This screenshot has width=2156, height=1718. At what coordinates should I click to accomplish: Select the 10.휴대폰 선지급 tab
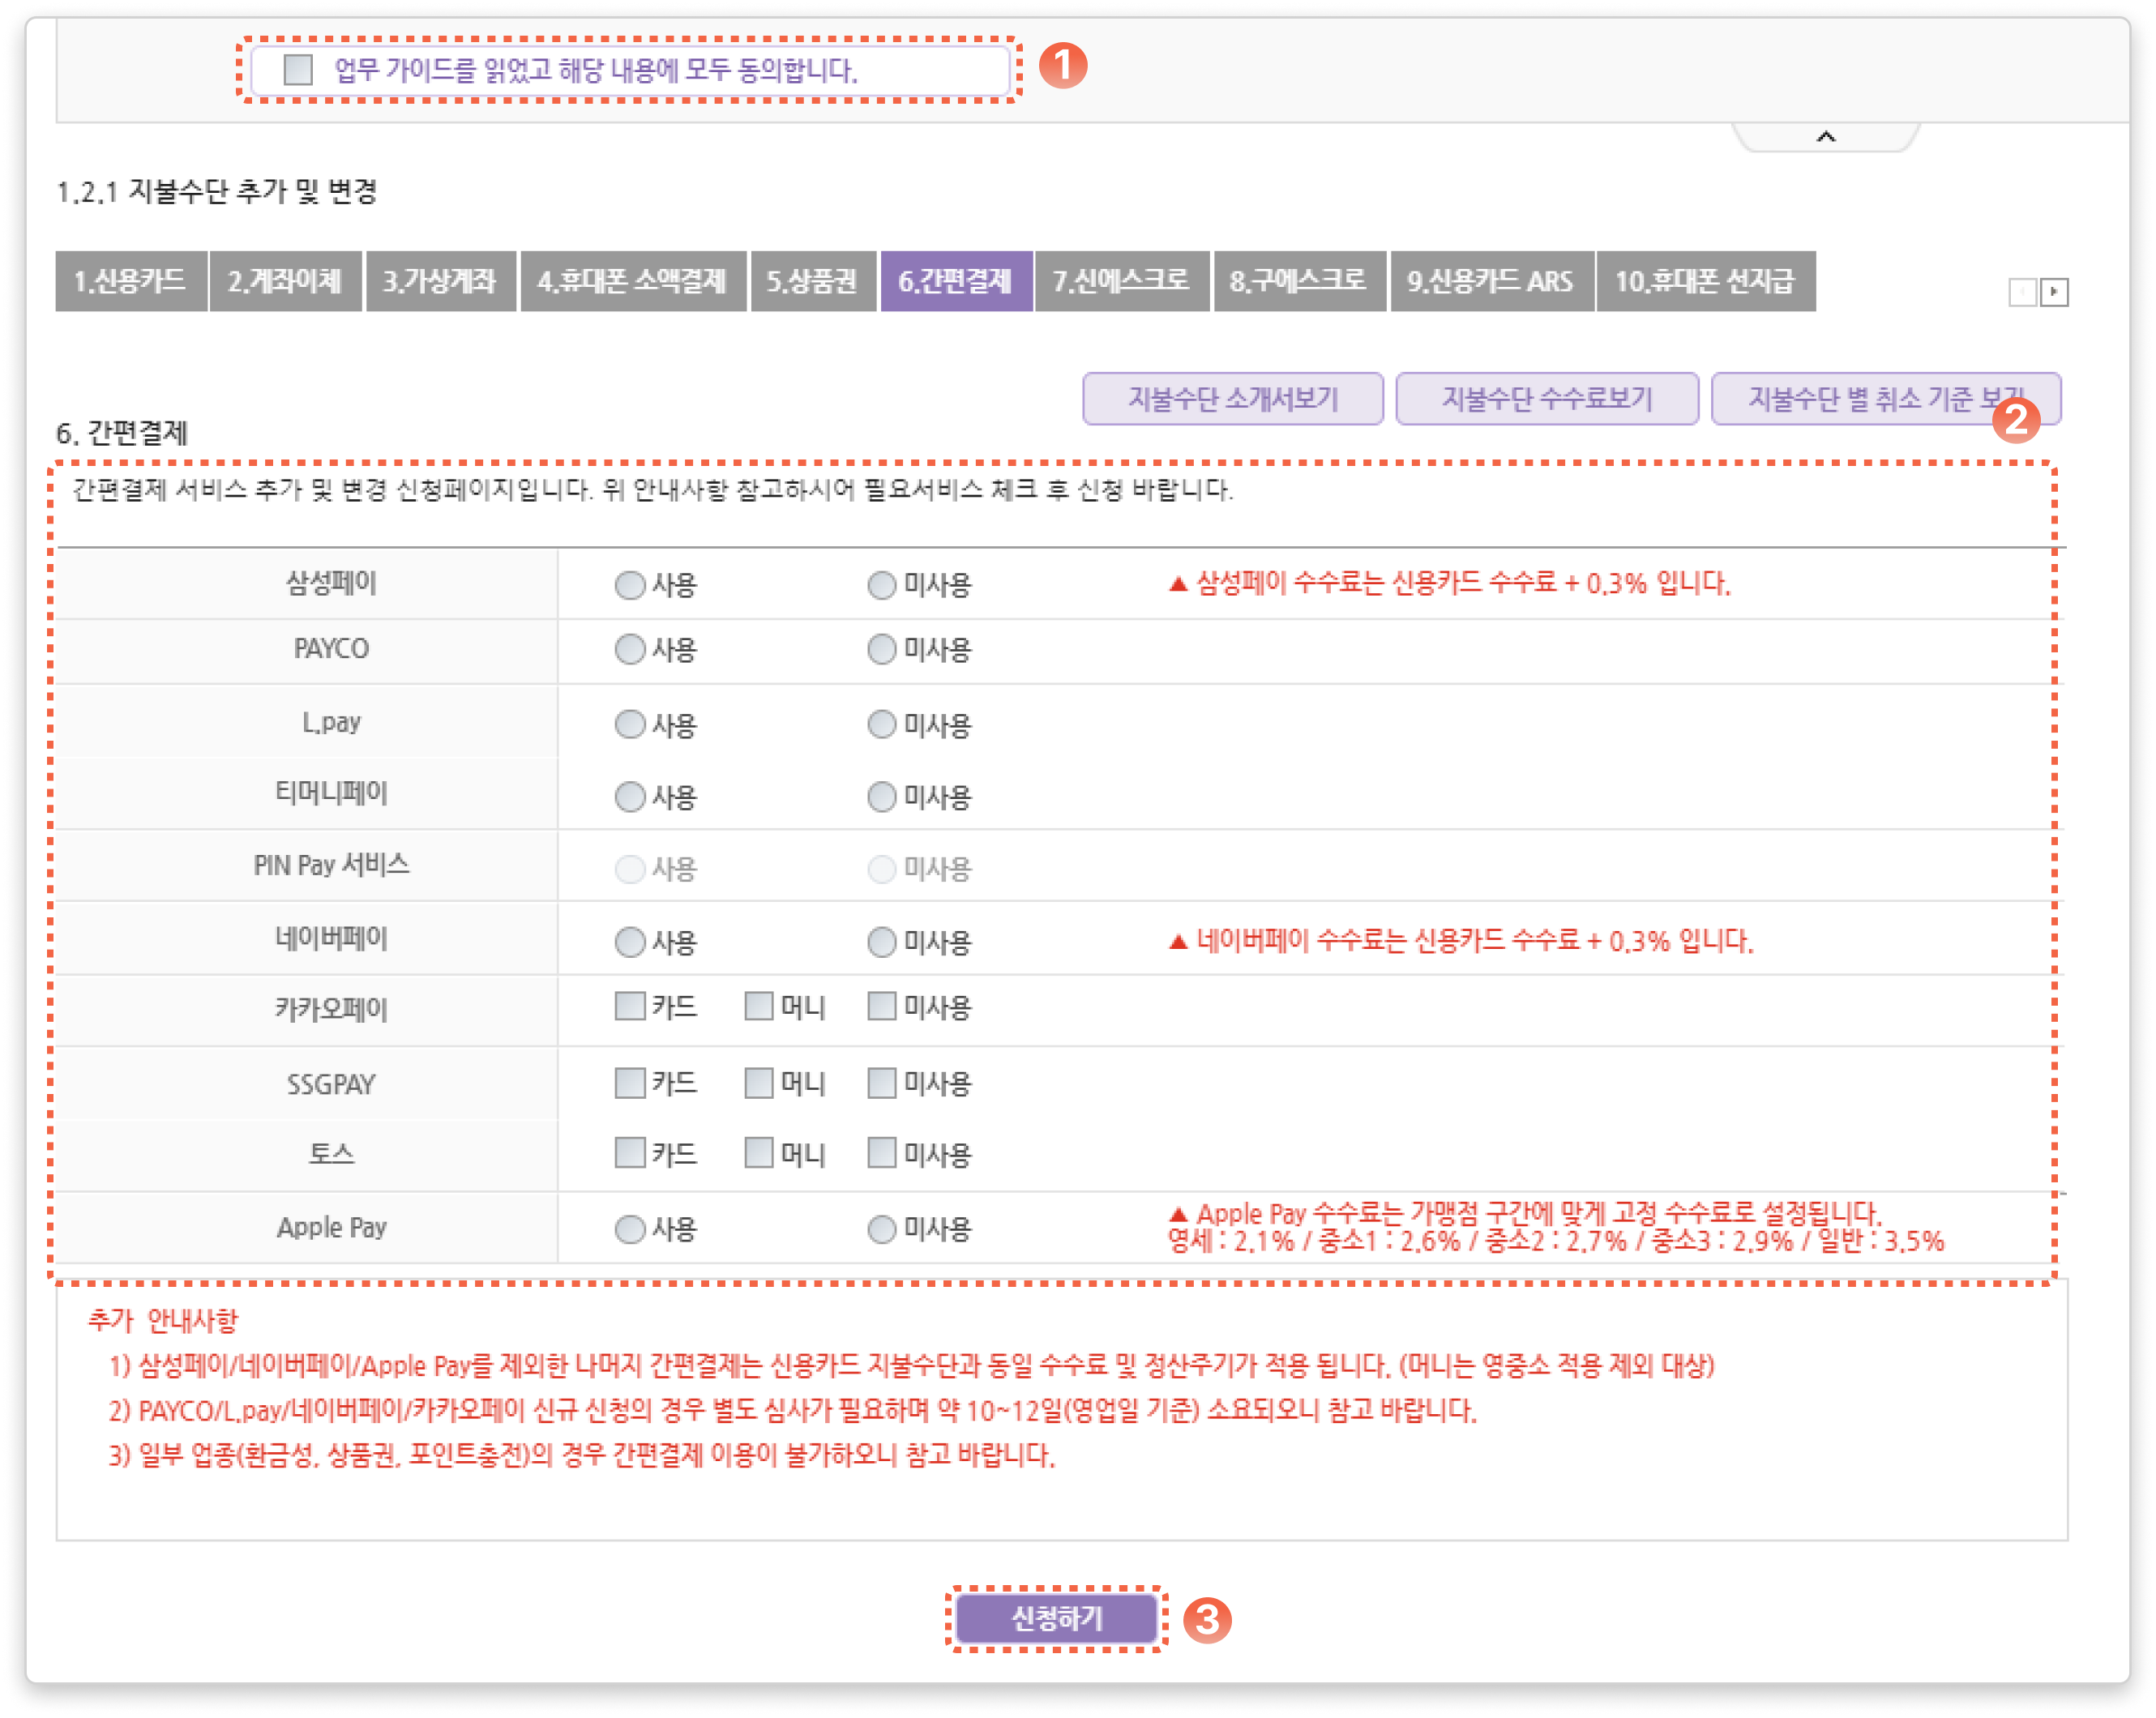[1705, 281]
